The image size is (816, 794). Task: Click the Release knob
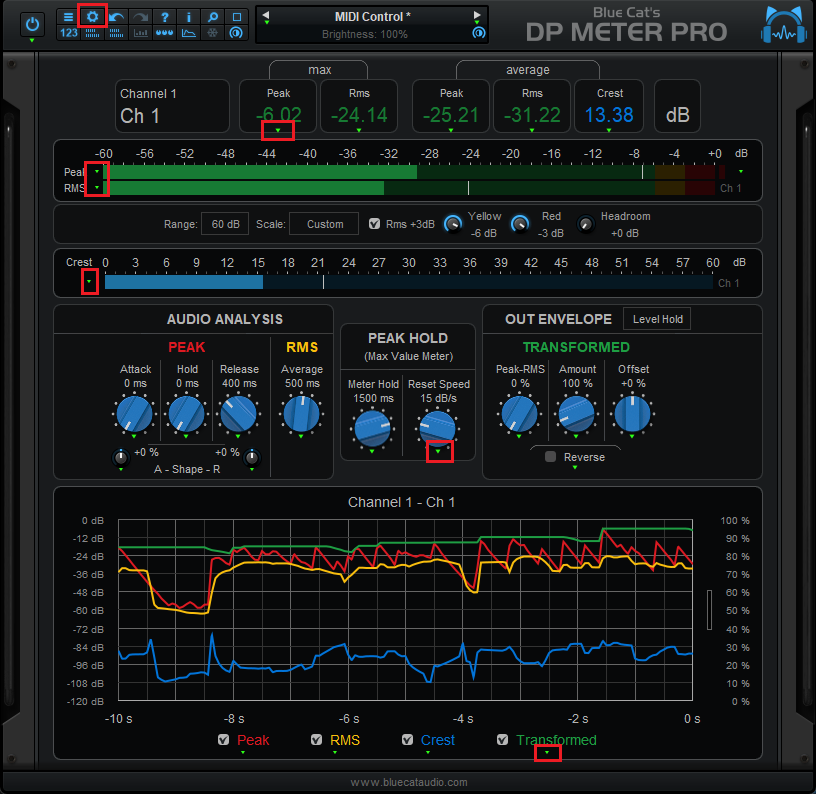coord(238,414)
